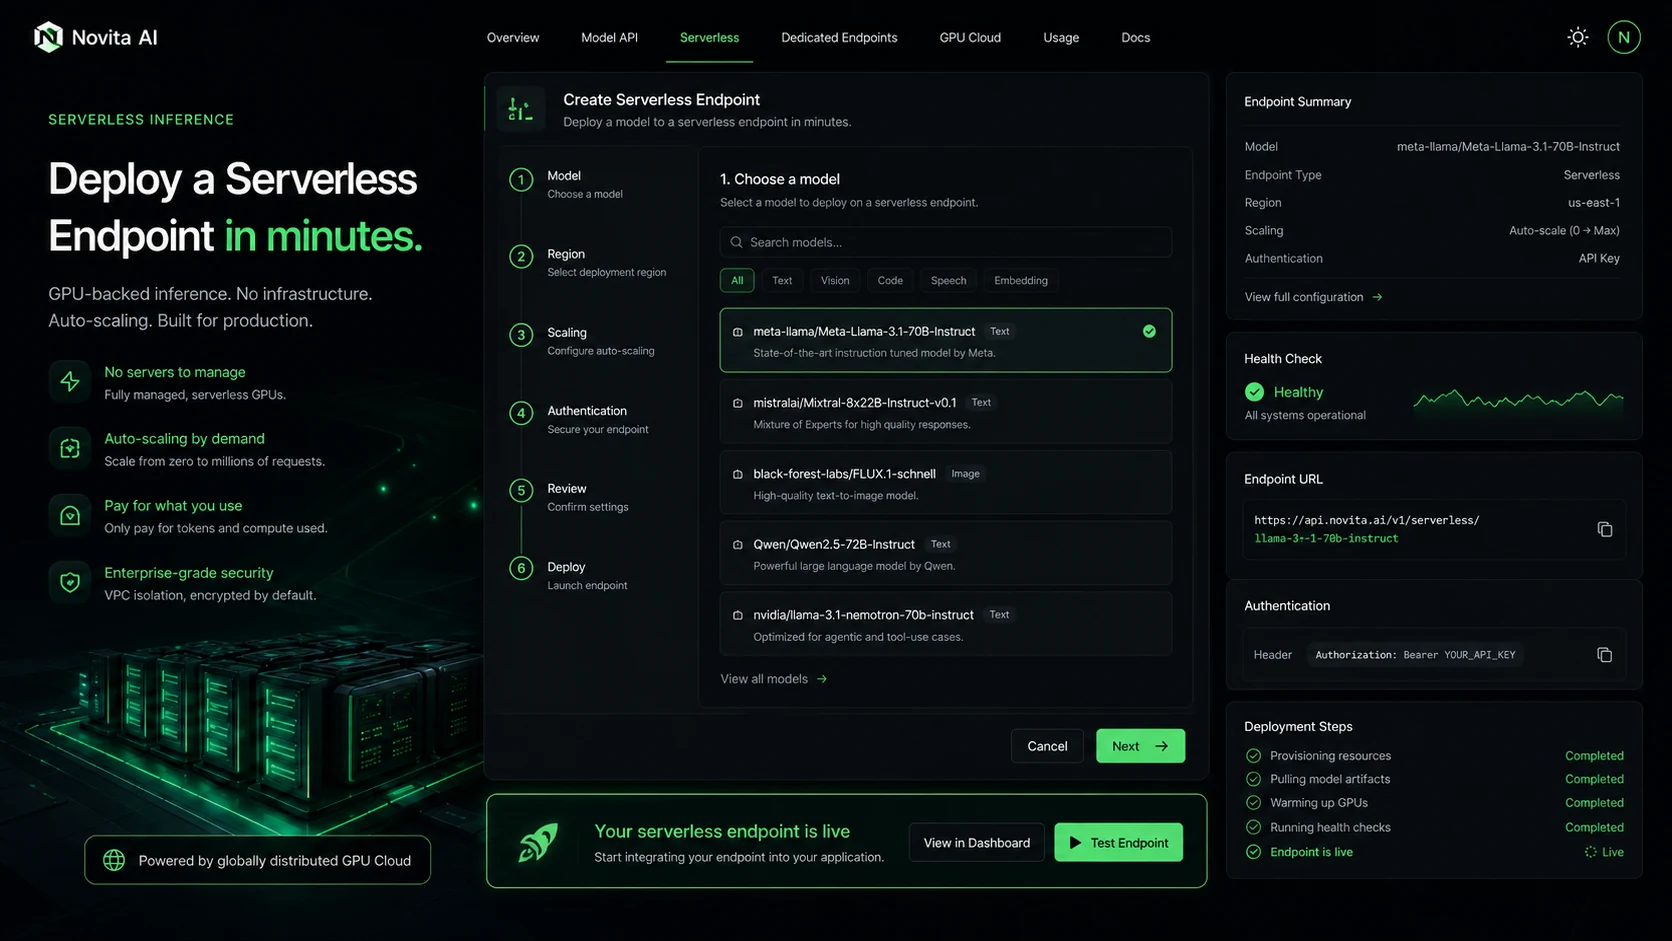The height and width of the screenshot is (941, 1672).
Task: Open the Overview tab
Action: [x=513, y=38]
